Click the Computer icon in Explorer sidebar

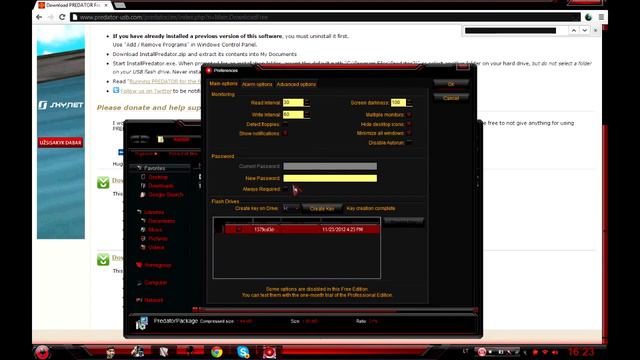[139, 282]
